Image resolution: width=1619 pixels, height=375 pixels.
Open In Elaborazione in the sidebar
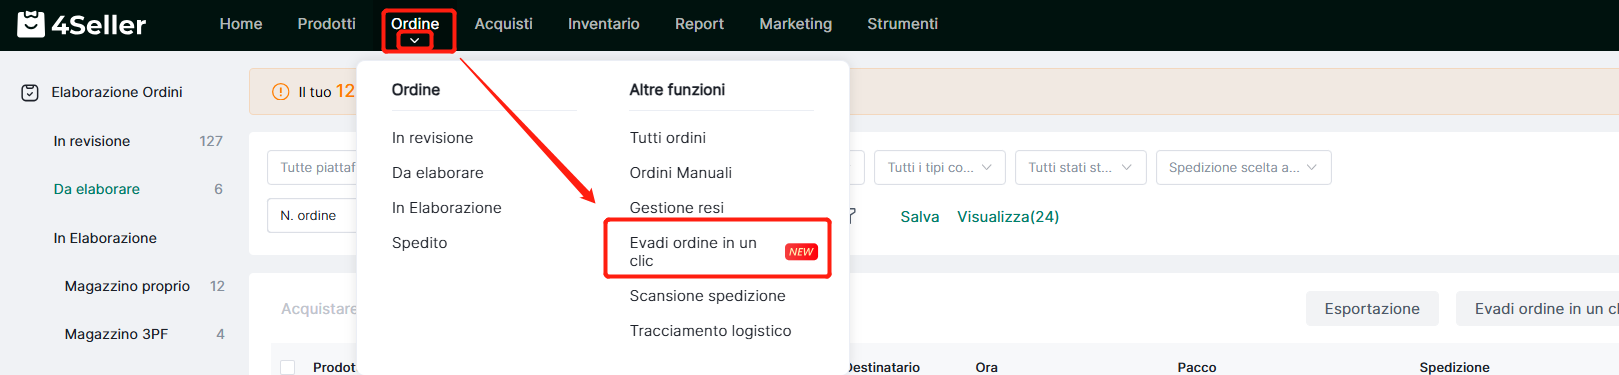(105, 238)
